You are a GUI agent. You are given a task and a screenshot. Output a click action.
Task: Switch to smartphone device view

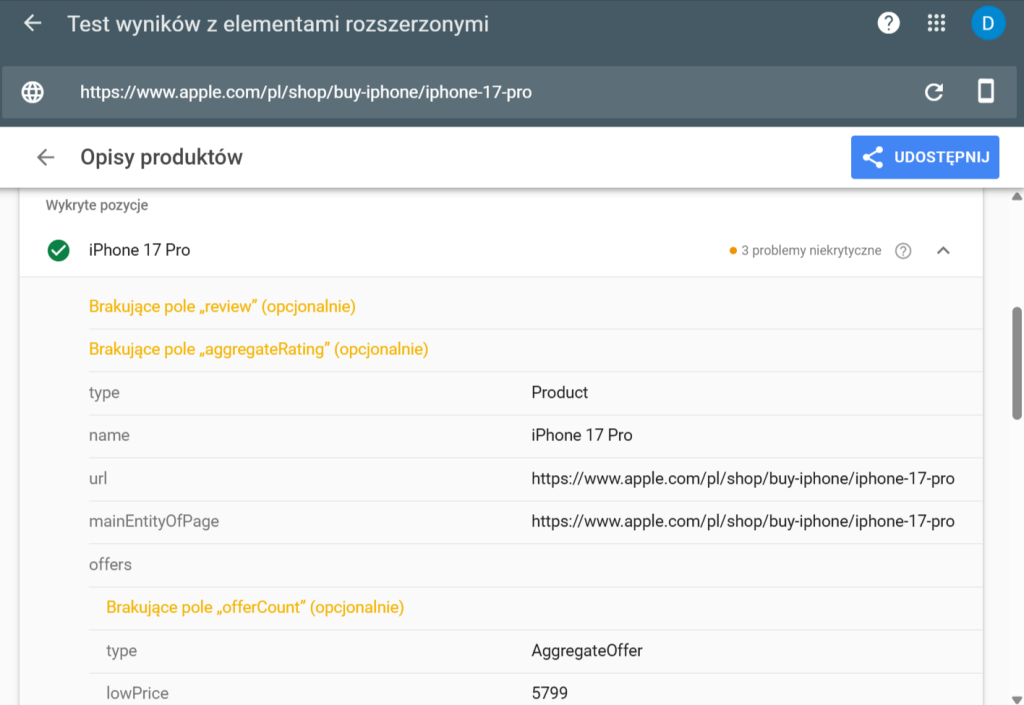(986, 92)
